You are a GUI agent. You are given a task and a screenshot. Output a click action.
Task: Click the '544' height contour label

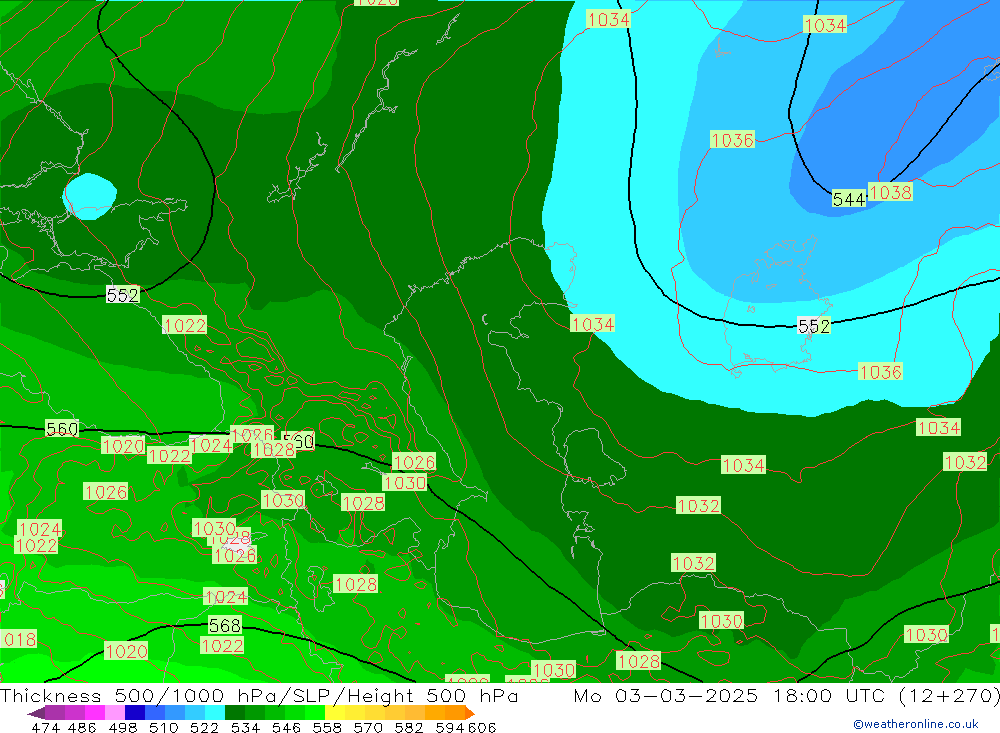849,199
